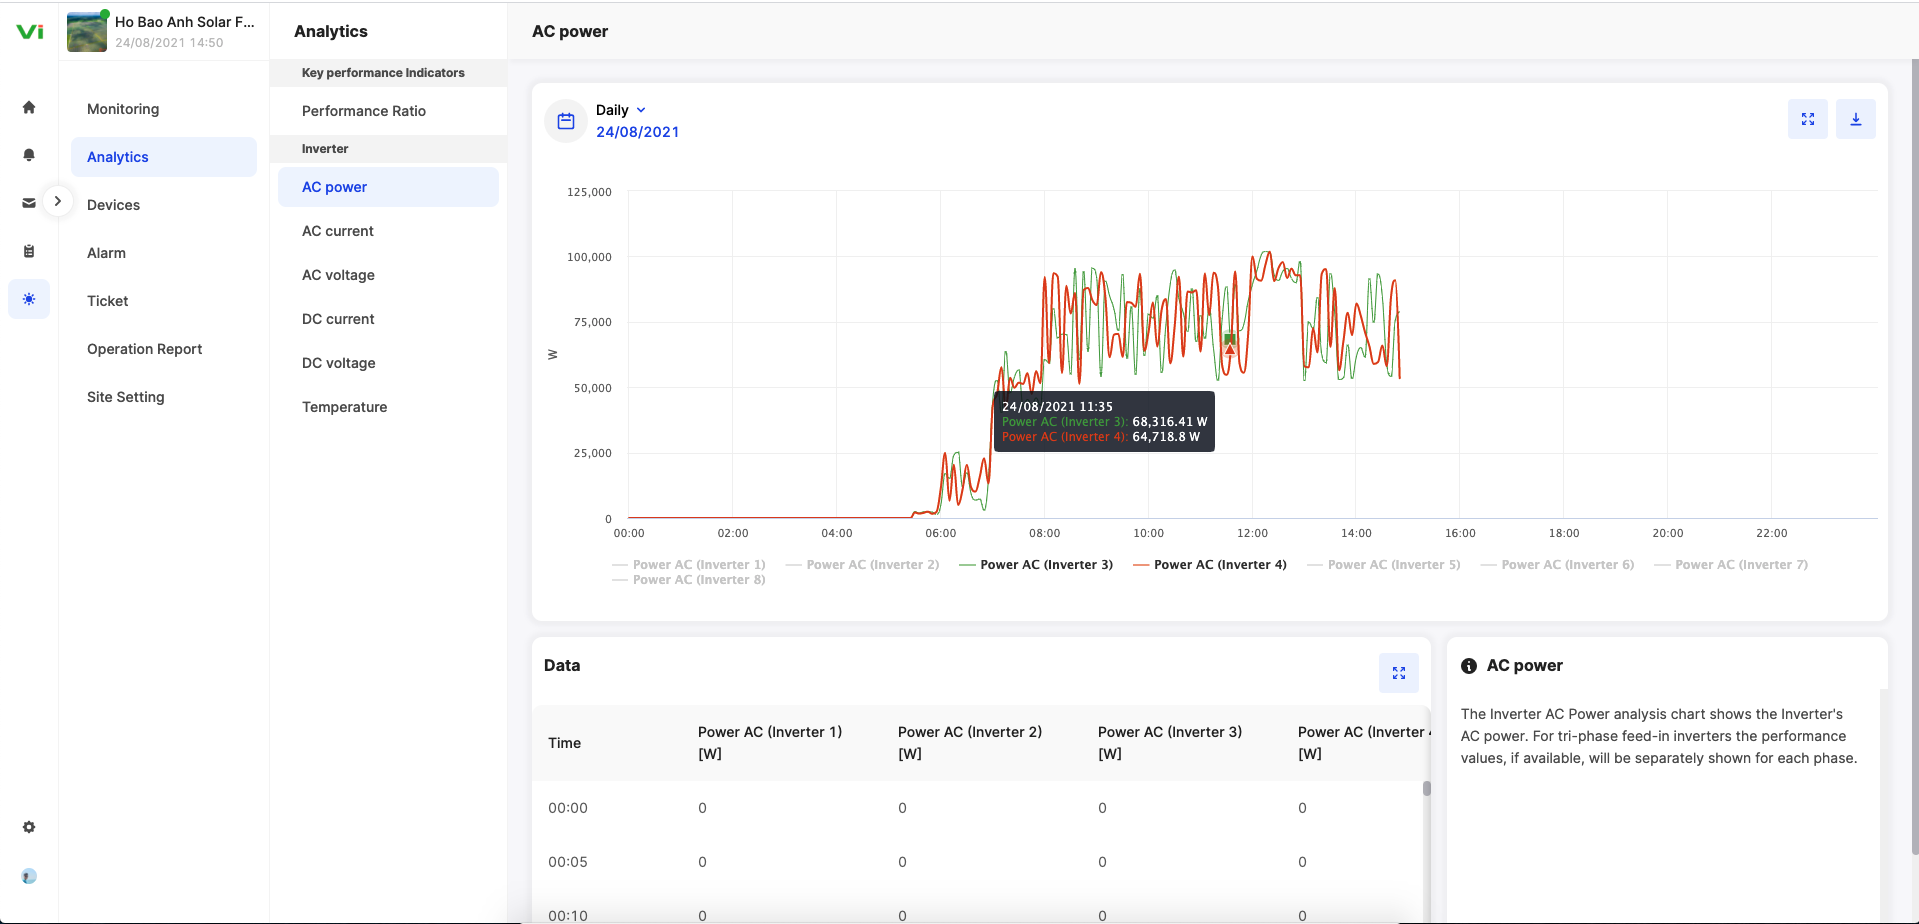Select DC voltage in the Inverter list
The height and width of the screenshot is (924, 1919).
pos(338,363)
